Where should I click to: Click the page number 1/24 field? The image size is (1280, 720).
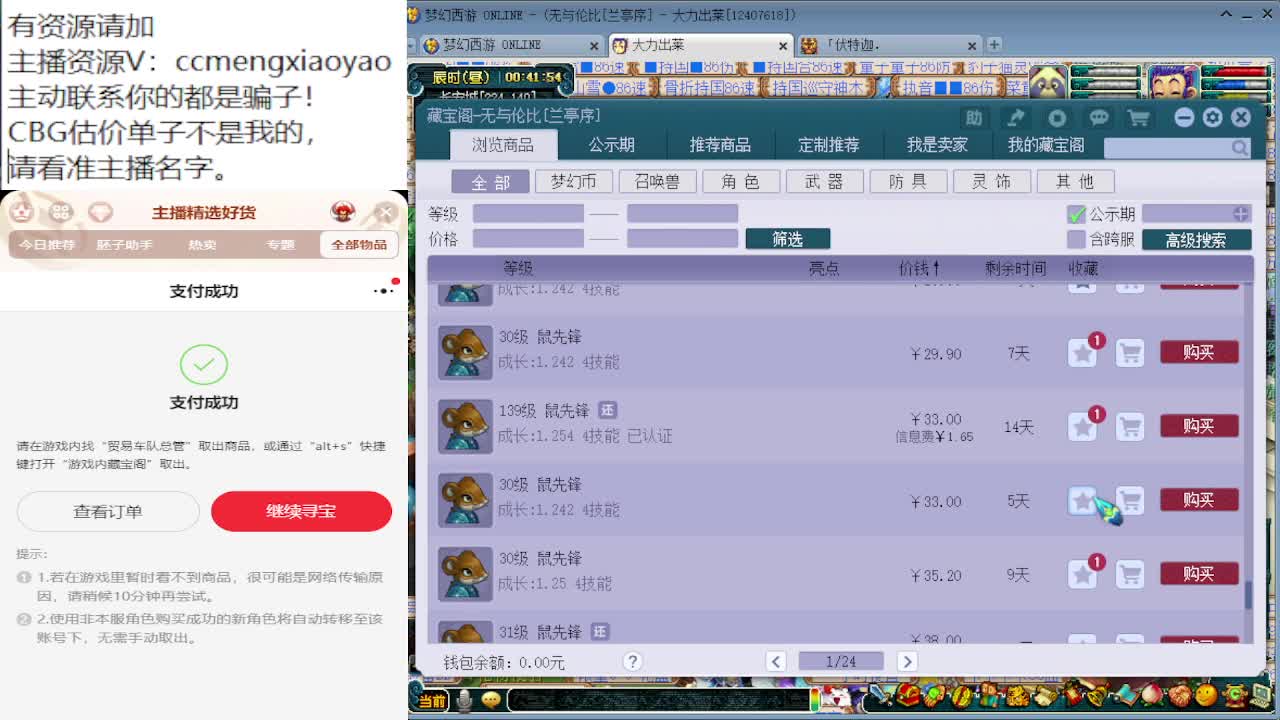pyautogui.click(x=841, y=661)
